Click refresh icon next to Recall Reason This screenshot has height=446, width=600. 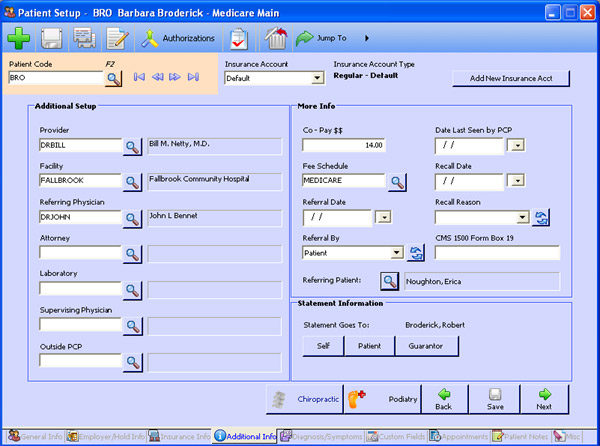(542, 217)
